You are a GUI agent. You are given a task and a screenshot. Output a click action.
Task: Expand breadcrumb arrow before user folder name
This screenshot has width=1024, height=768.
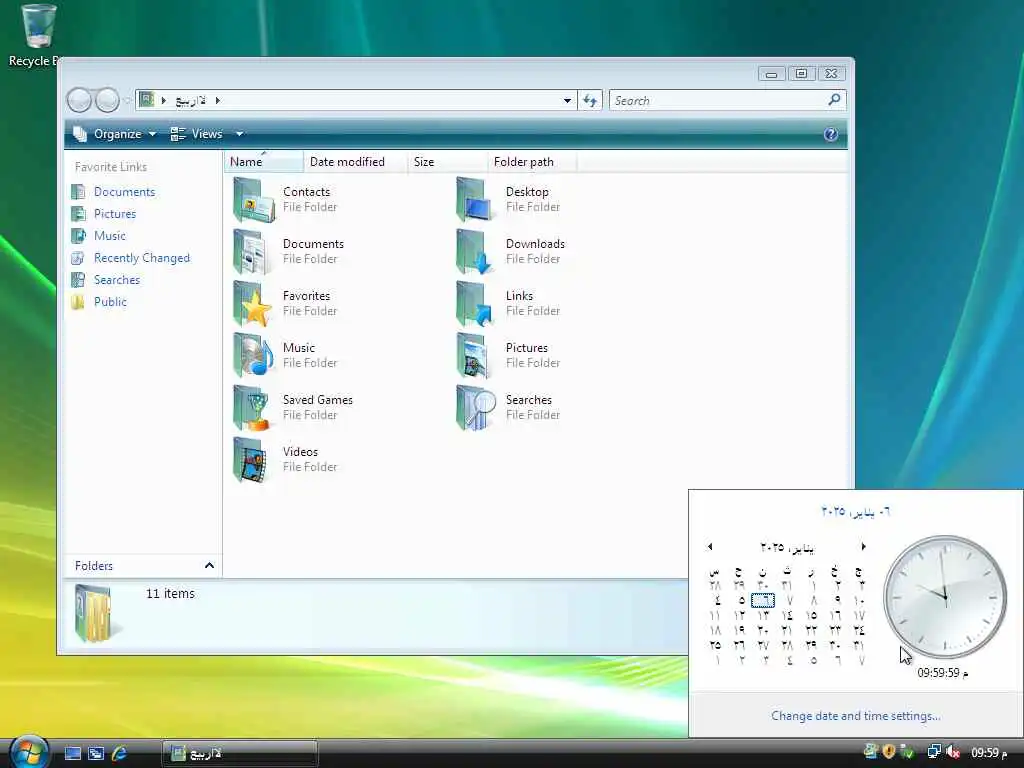164,101
